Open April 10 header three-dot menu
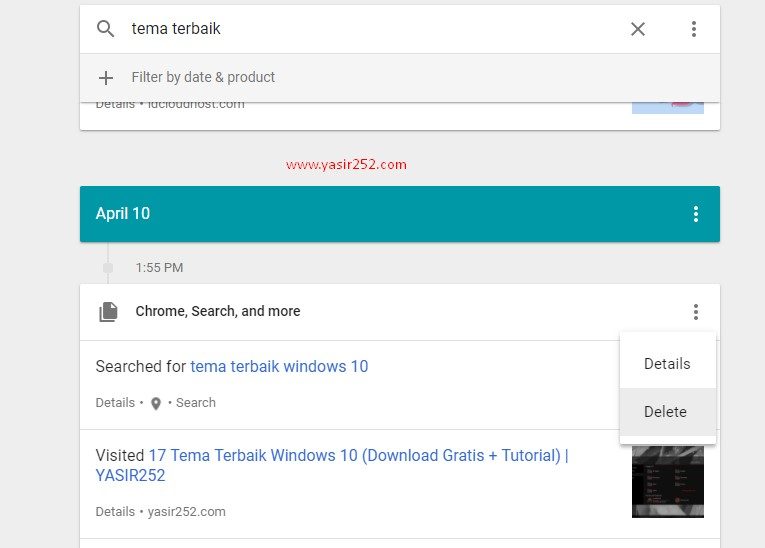 (x=696, y=214)
